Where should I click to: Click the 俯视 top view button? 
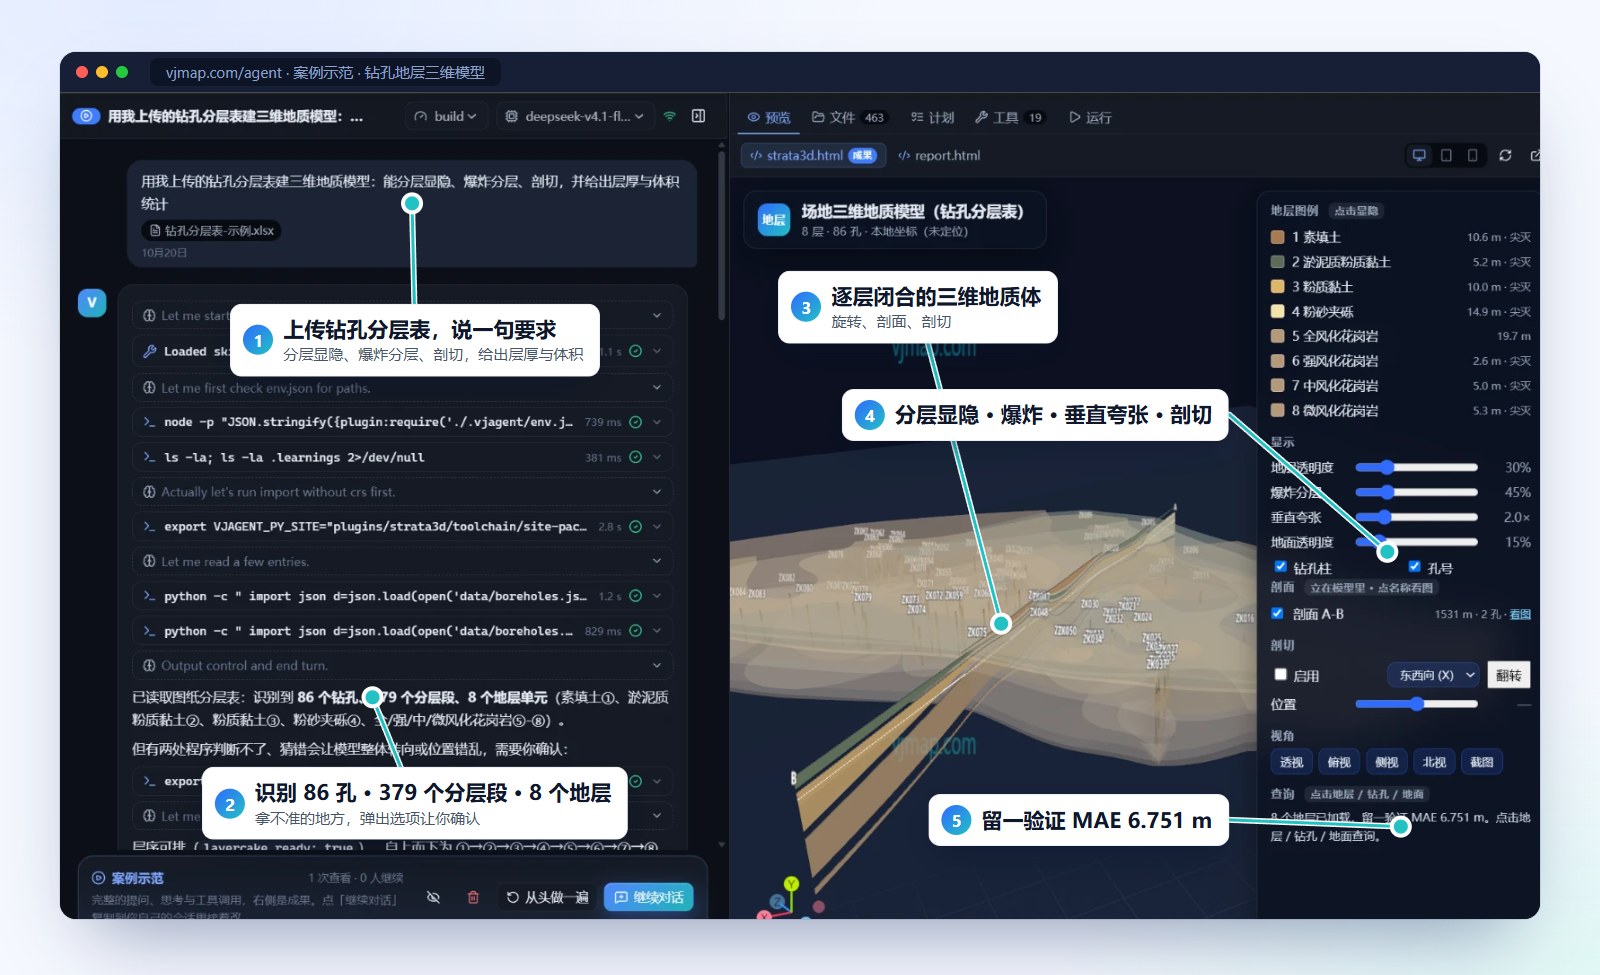point(1338,762)
